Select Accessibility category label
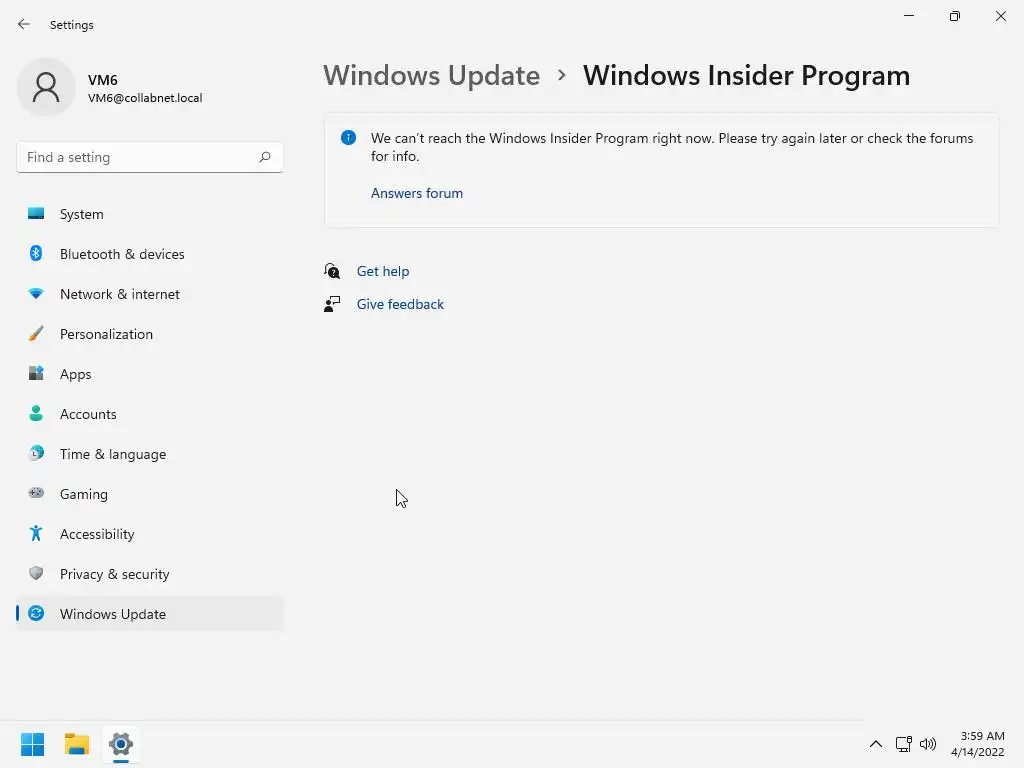 click(97, 534)
